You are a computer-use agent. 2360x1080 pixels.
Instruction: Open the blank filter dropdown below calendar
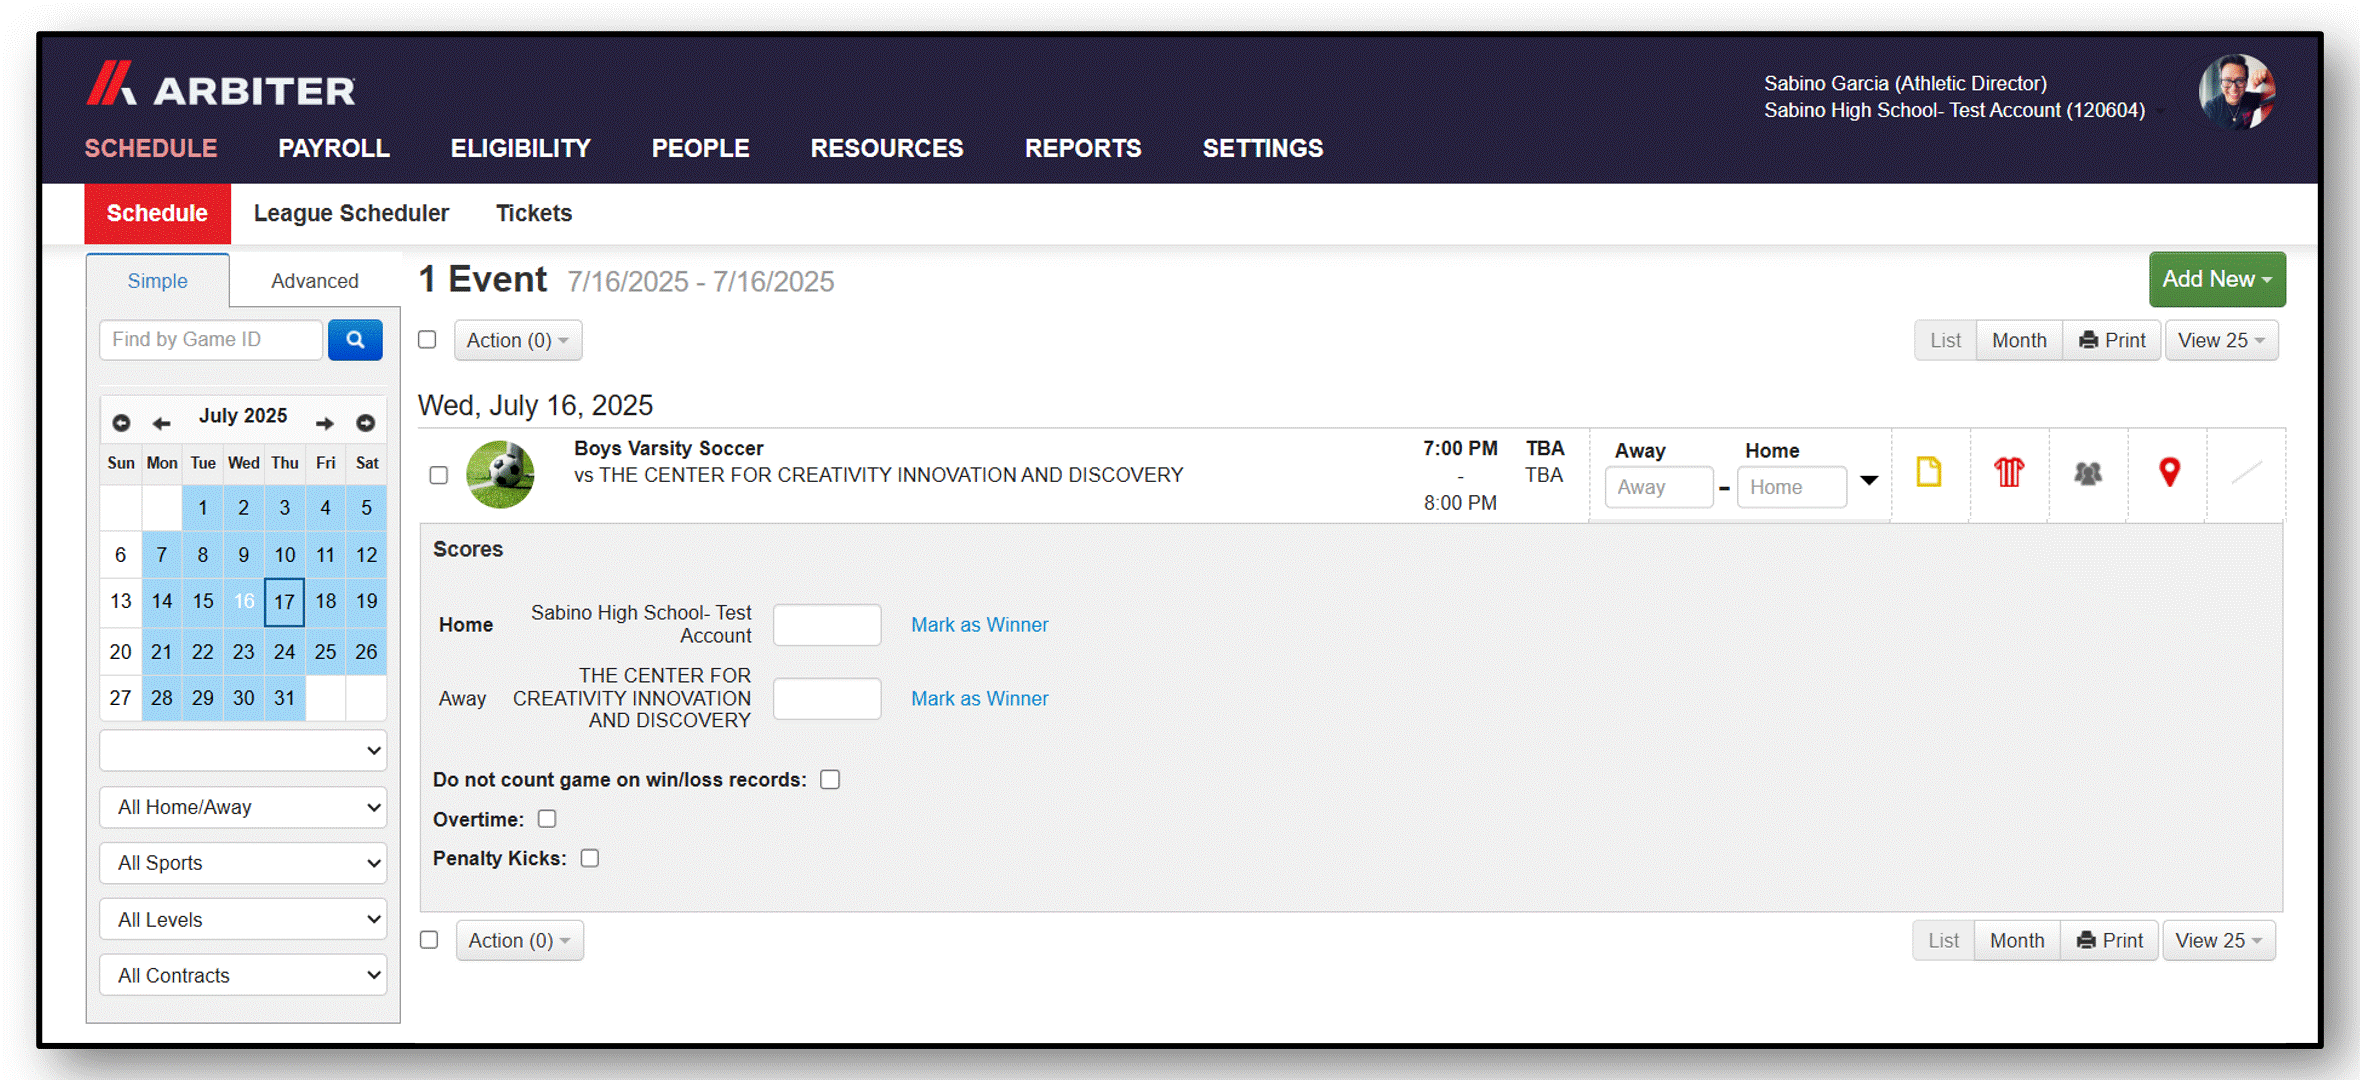(243, 750)
